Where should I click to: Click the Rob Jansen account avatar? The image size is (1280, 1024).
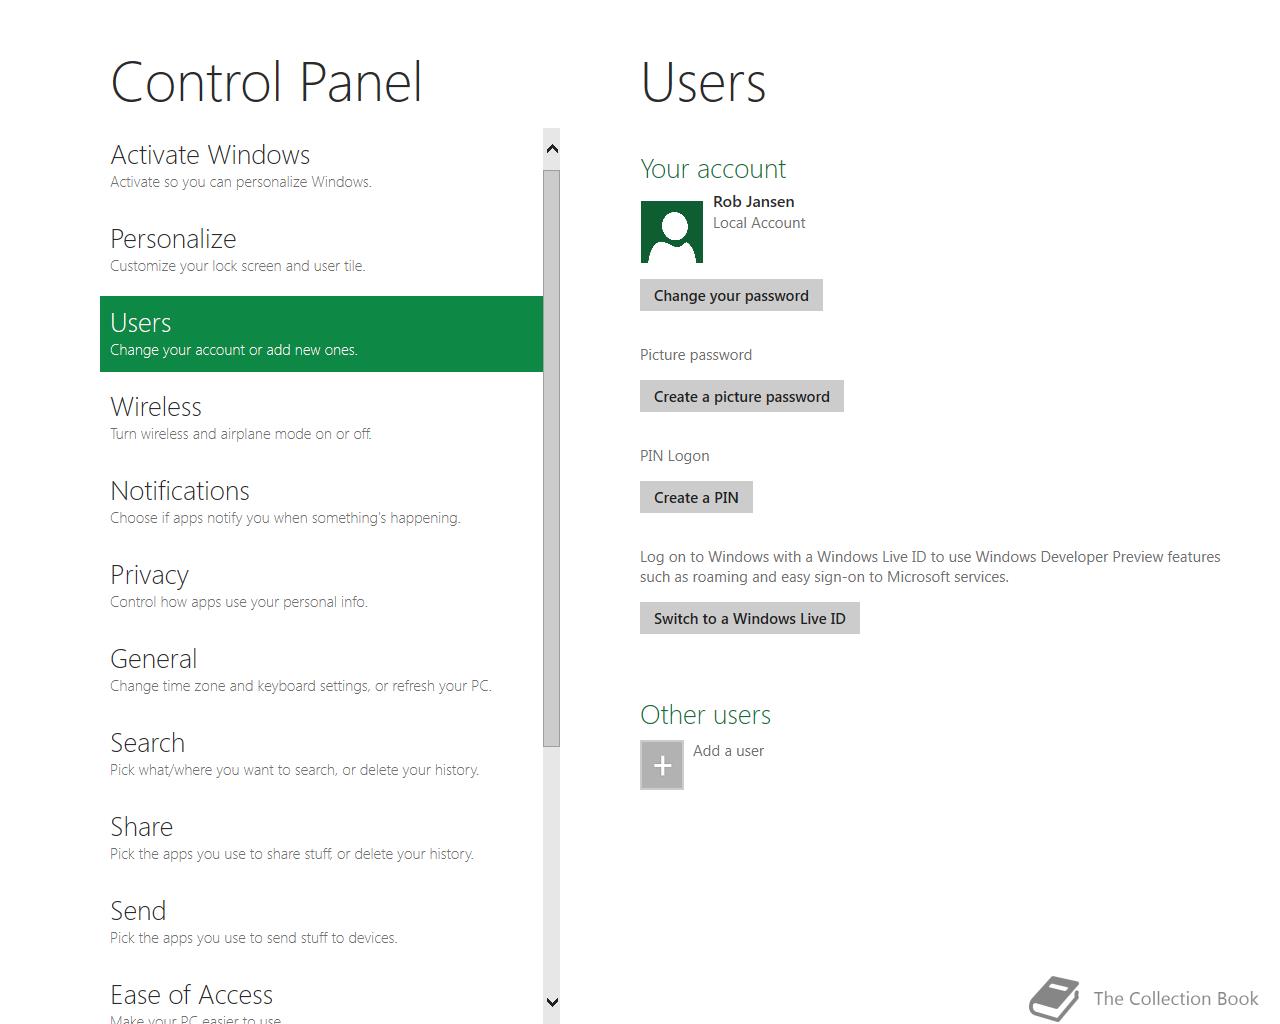pyautogui.click(x=671, y=231)
